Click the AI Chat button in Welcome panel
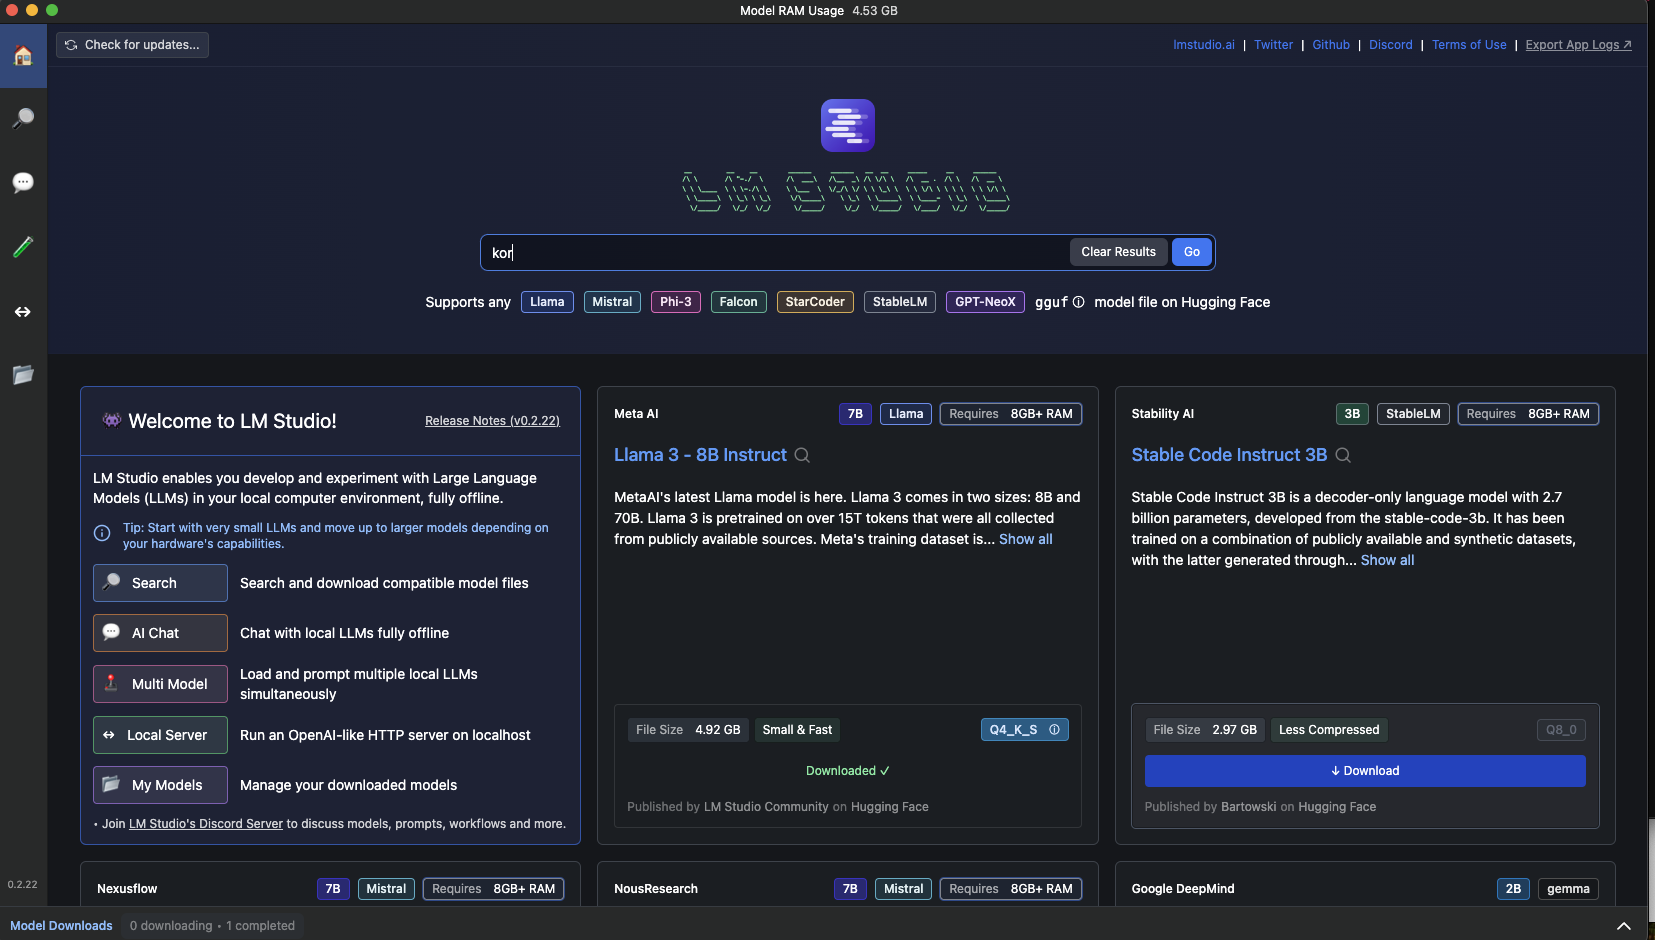The image size is (1655, 940). [160, 633]
